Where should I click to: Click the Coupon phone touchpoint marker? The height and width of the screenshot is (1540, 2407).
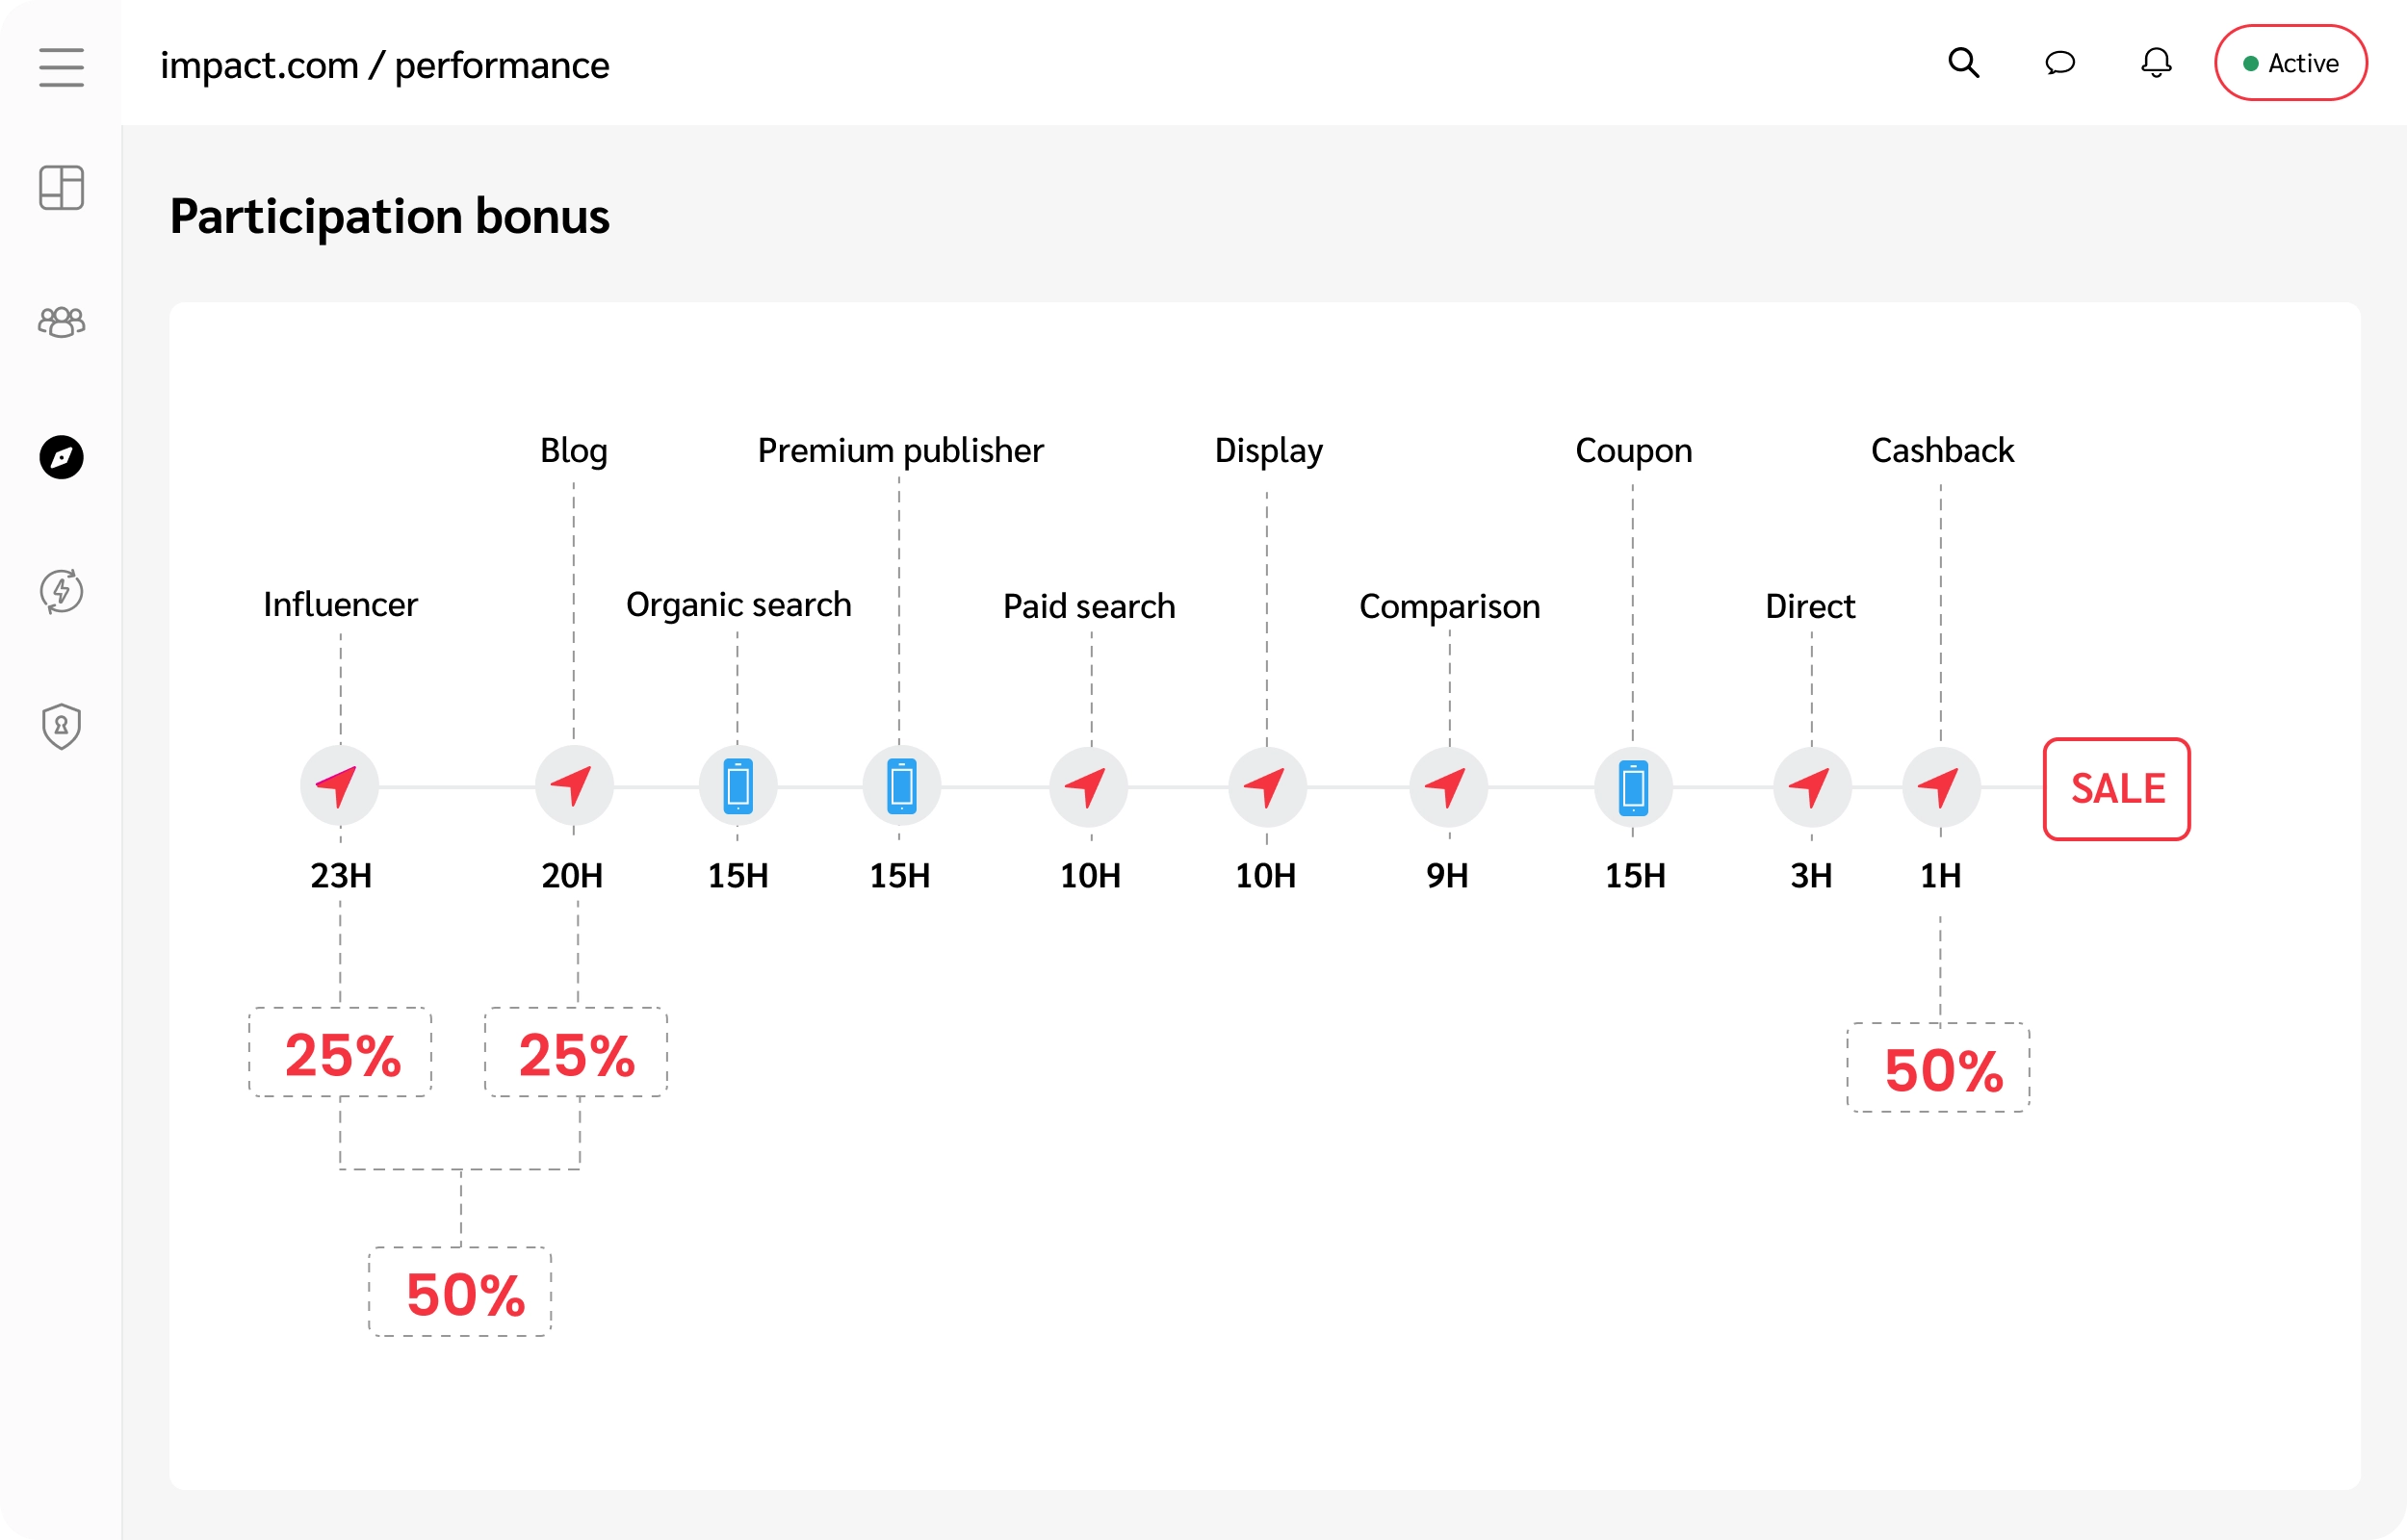(x=1633, y=787)
